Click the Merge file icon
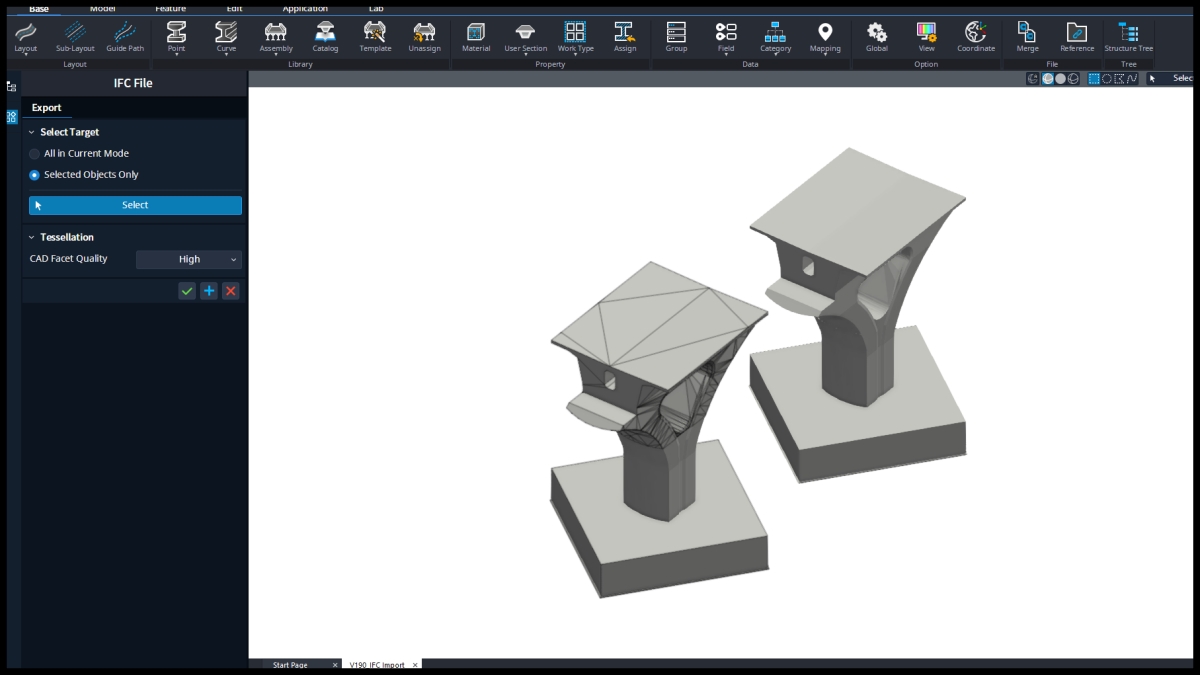This screenshot has width=1200, height=675. coord(1027,37)
